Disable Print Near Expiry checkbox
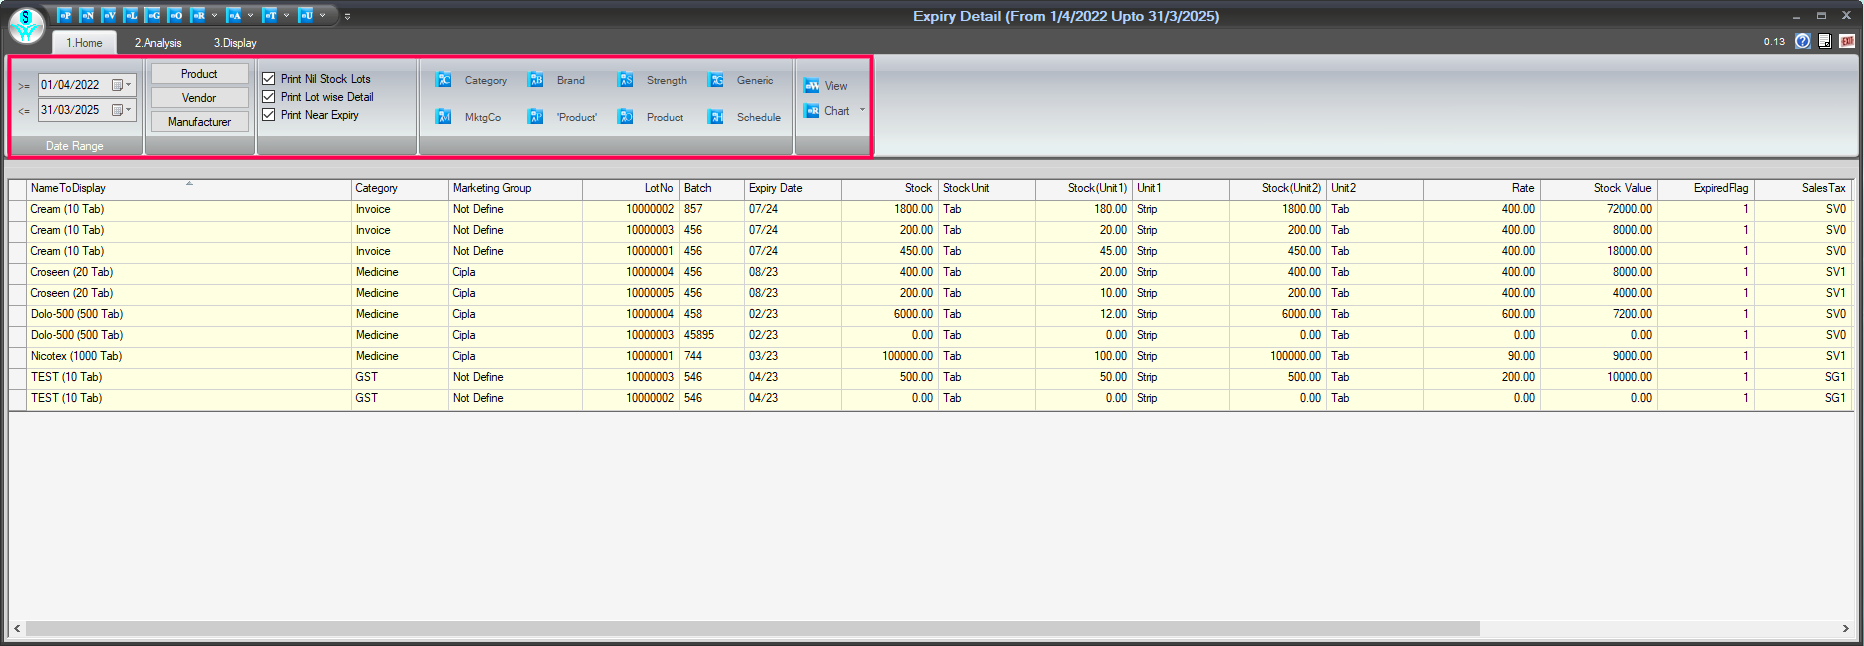 click(x=269, y=115)
